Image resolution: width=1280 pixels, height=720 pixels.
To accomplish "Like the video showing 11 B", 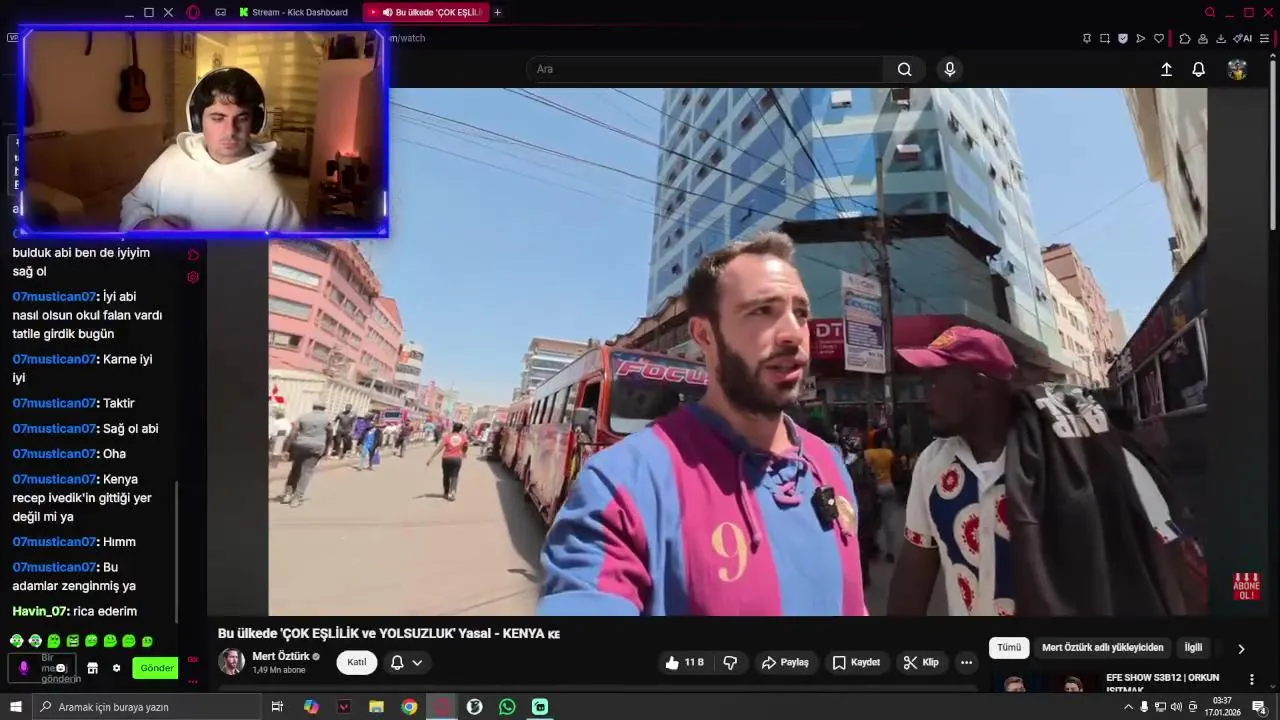I will pyautogui.click(x=685, y=662).
